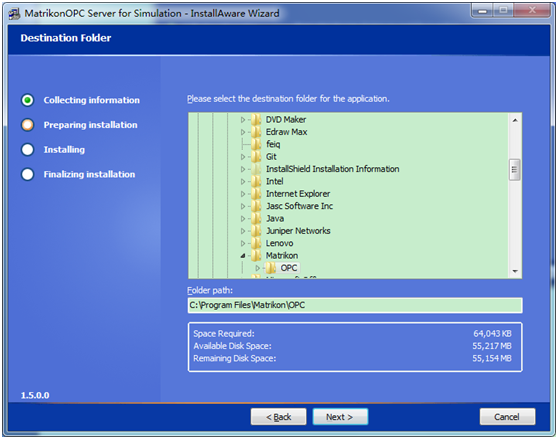Click the scroll down arrow in folder tree

pyautogui.click(x=515, y=271)
